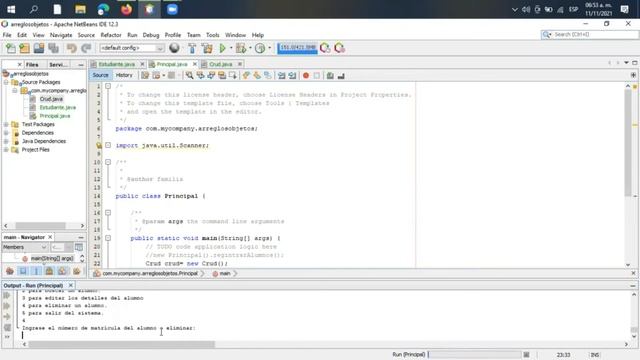Screen dimensions: 640x360
Task: Click the Save All toolbar icon
Action: (x=53, y=48)
